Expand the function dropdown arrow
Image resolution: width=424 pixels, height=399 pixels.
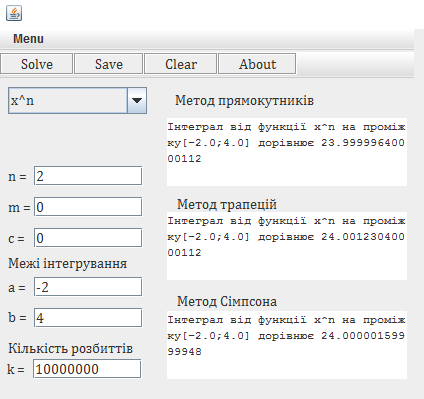pyautogui.click(x=137, y=100)
